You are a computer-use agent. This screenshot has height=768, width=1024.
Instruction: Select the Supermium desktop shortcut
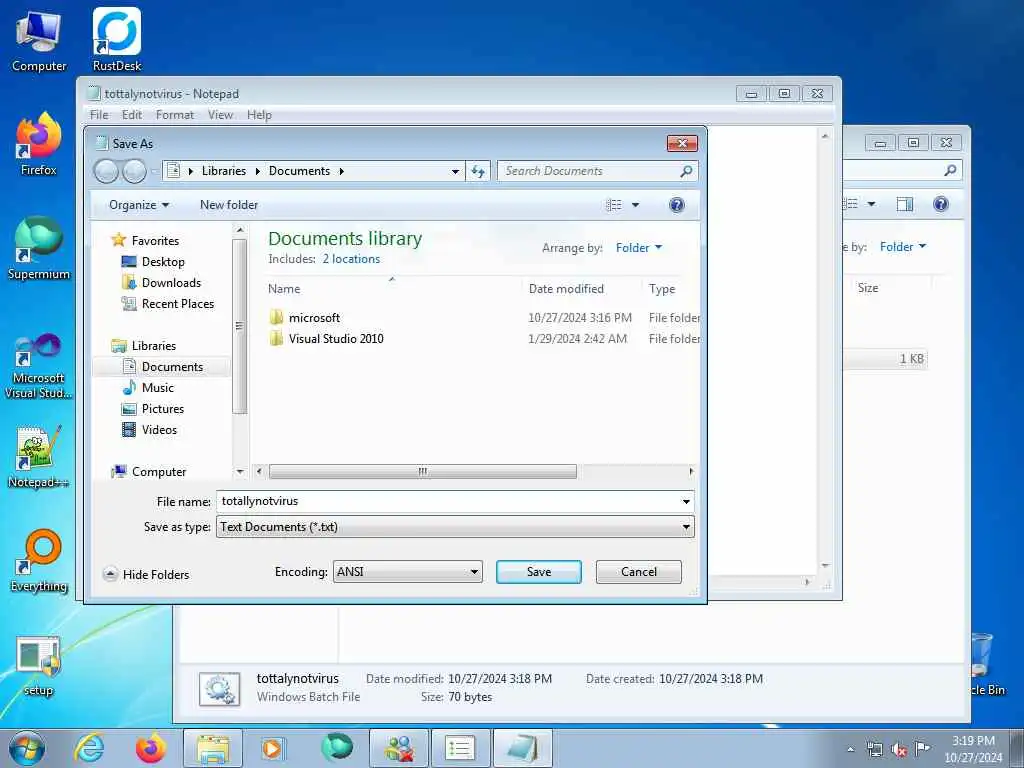[x=39, y=248]
